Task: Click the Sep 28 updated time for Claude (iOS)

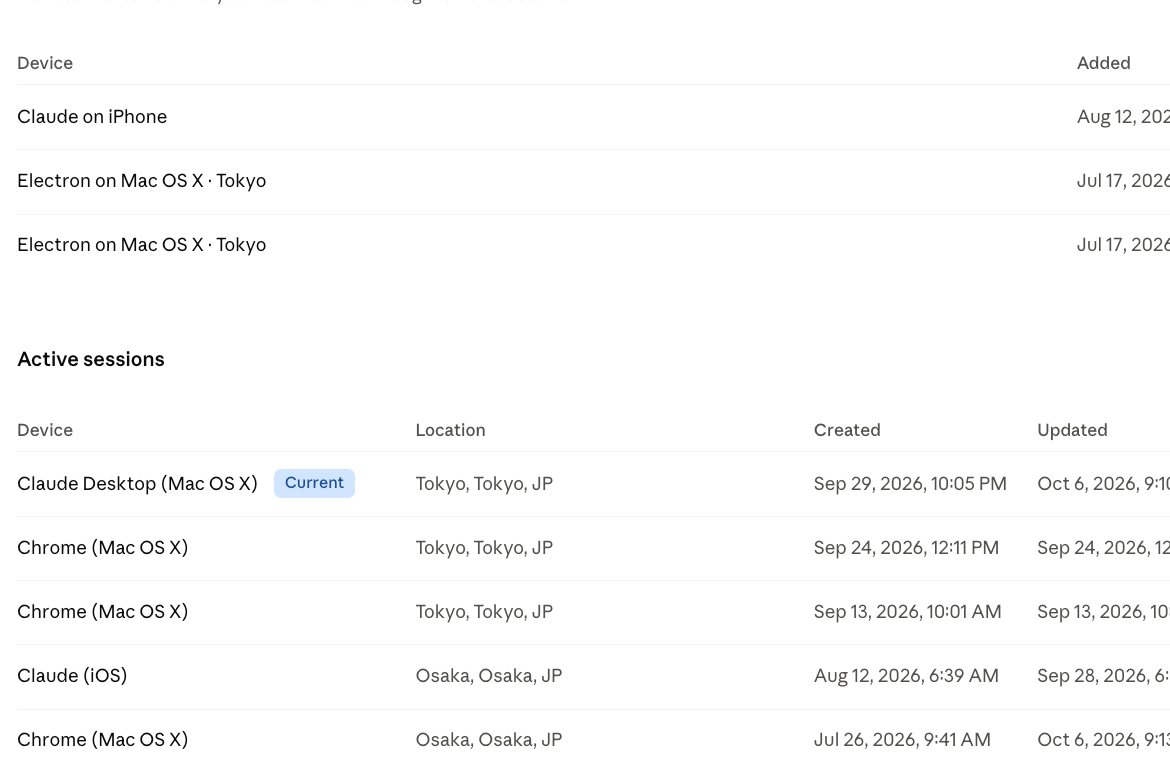Action: click(x=1104, y=676)
